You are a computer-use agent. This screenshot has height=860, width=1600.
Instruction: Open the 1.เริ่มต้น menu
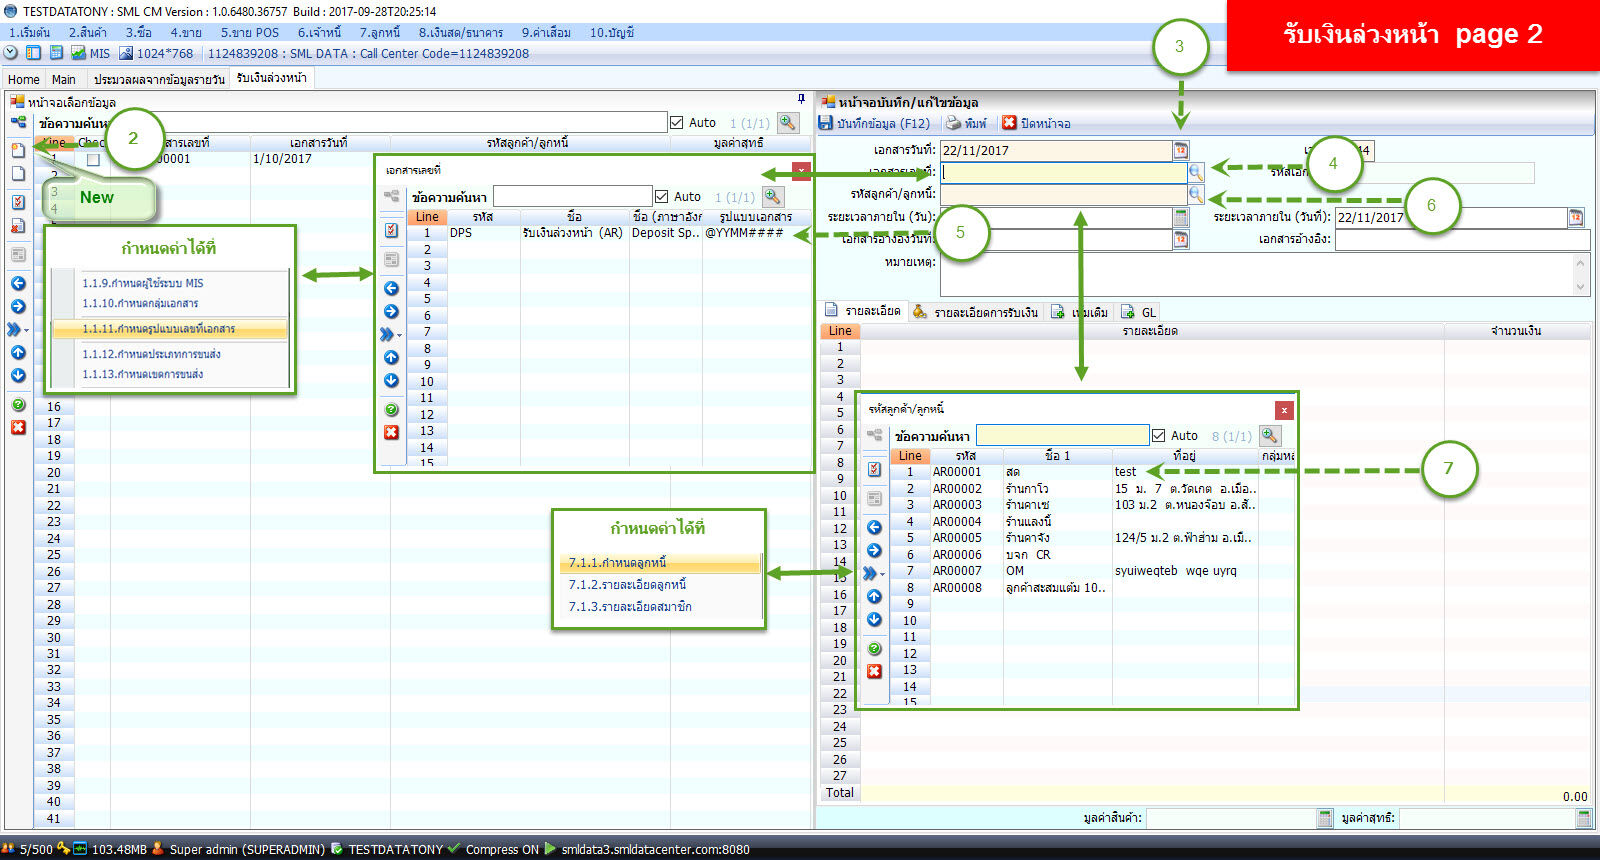click(29, 32)
